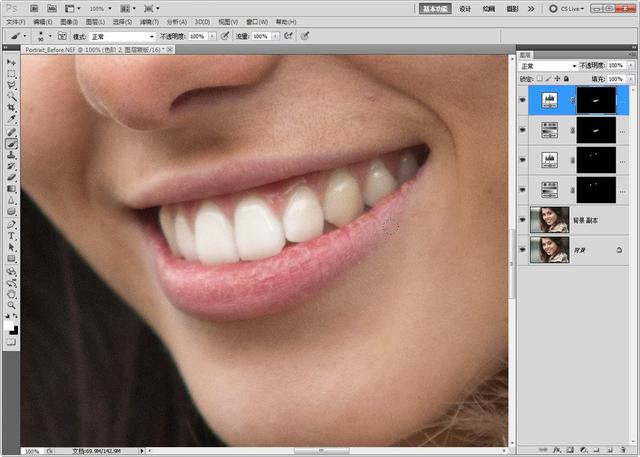Select the Spot Healing Brush tool
640x457 pixels.
tap(11, 132)
